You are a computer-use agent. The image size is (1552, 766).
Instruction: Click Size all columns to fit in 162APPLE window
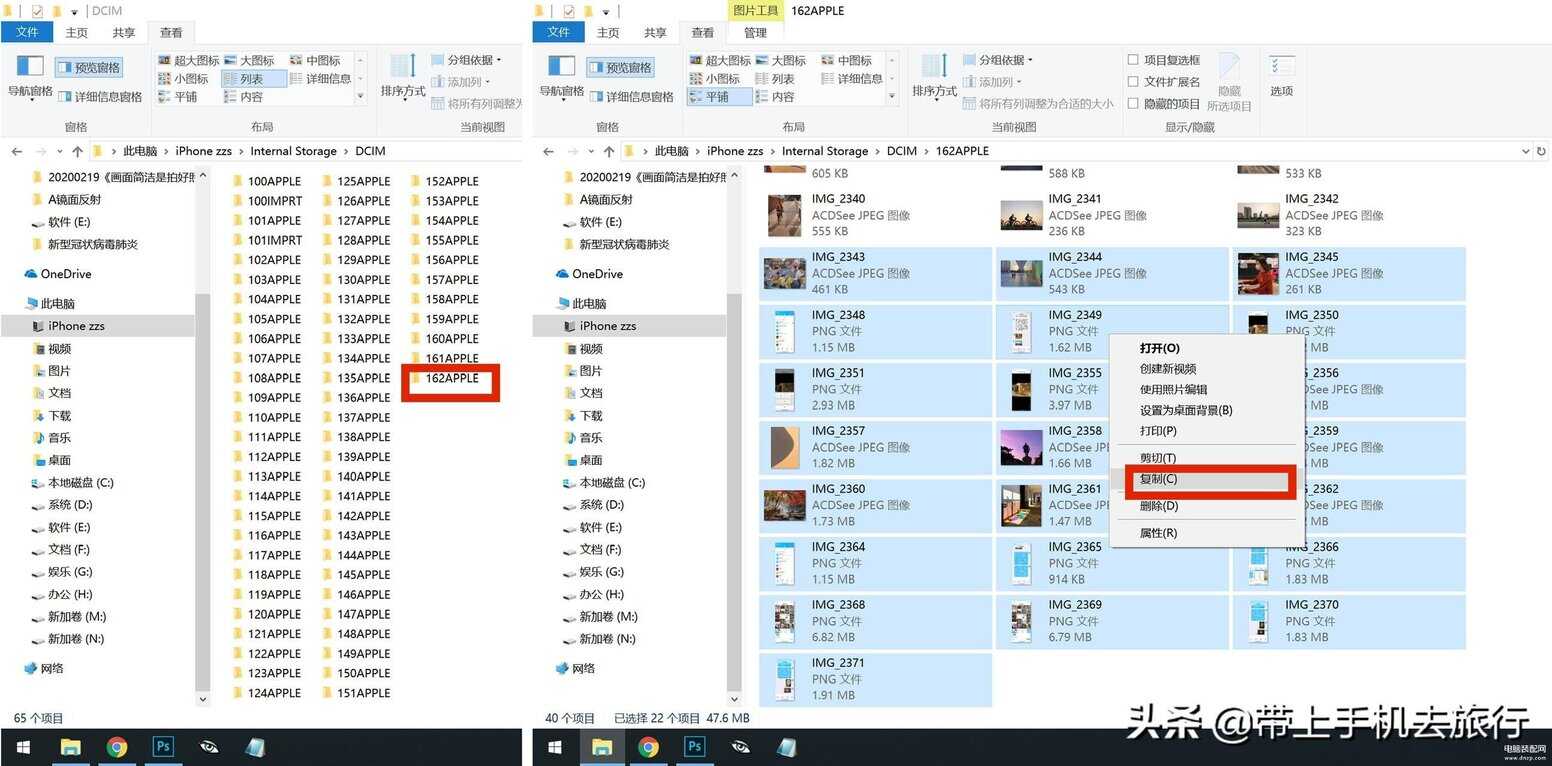click(x=1038, y=103)
